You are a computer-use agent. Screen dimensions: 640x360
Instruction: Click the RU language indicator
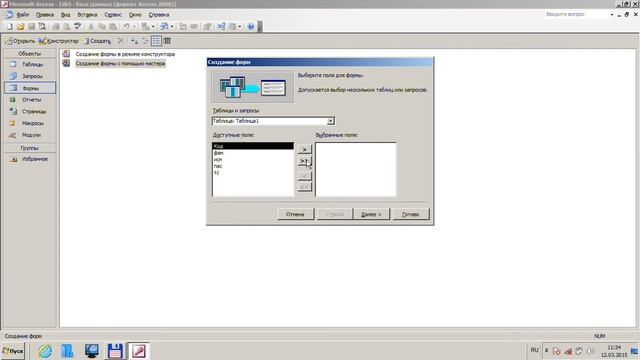pos(534,350)
